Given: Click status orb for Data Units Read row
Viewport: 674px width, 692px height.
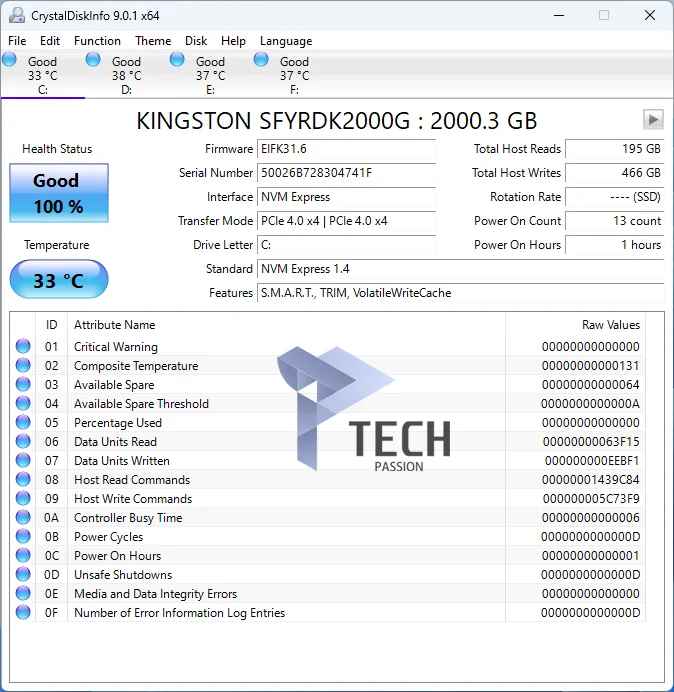Looking at the screenshot, I should point(23,441).
